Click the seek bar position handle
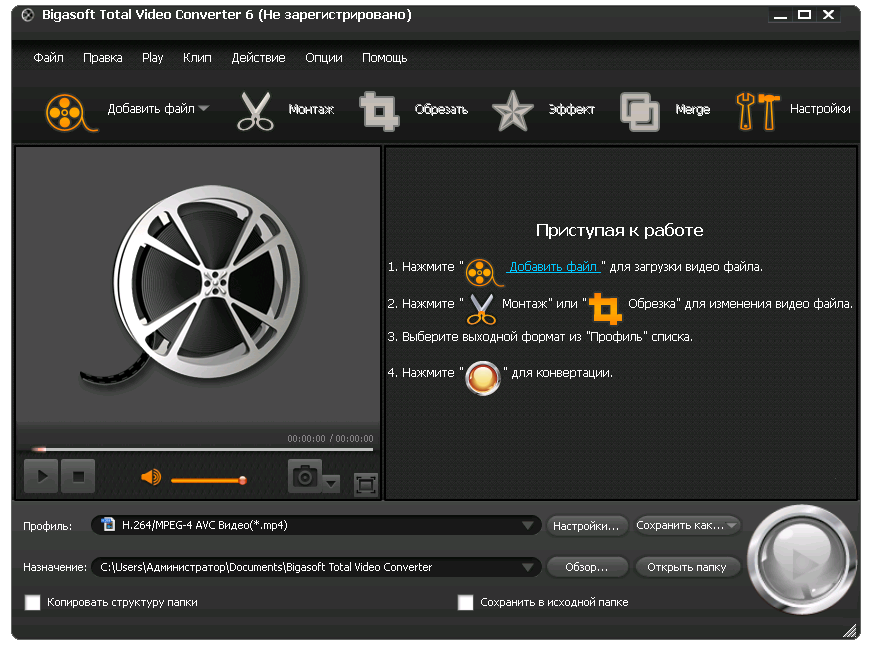The width and height of the screenshot is (878, 650). [x=39, y=449]
